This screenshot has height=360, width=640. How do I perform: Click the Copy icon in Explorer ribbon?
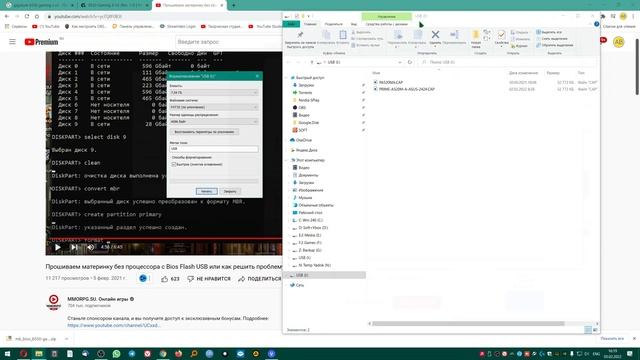[x=326, y=35]
